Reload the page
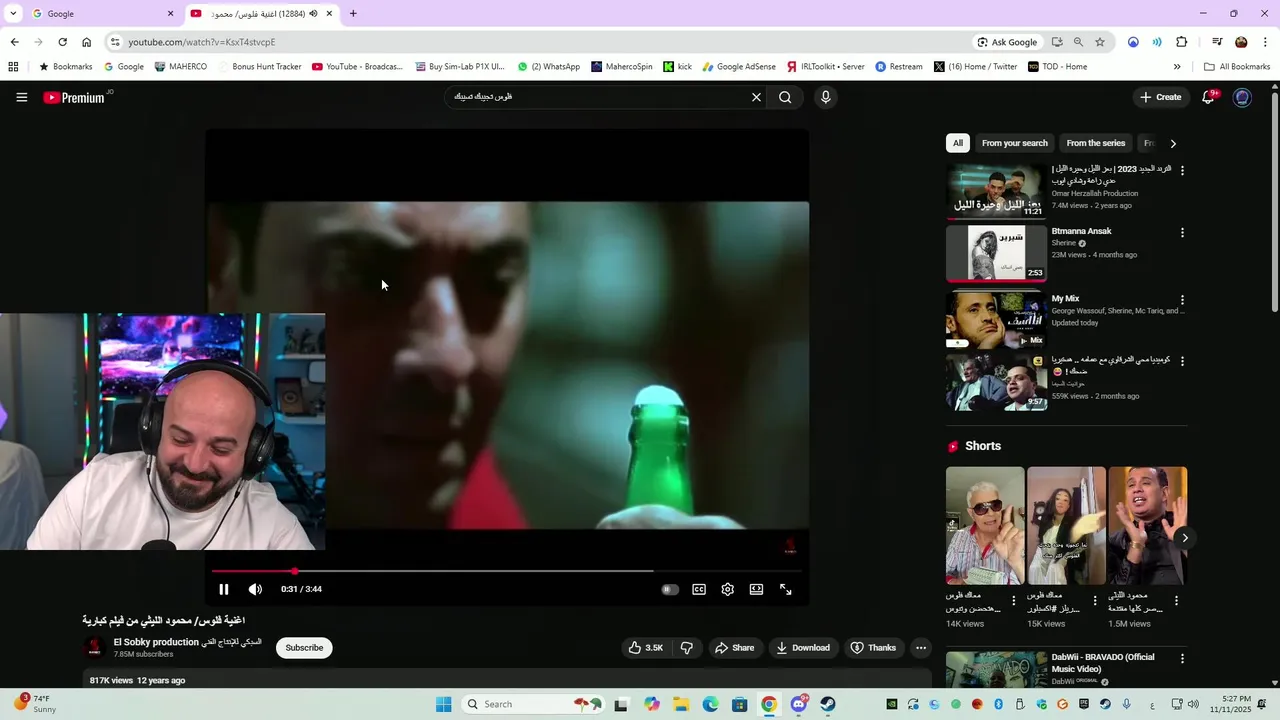Image resolution: width=1280 pixels, height=720 pixels. click(x=62, y=42)
